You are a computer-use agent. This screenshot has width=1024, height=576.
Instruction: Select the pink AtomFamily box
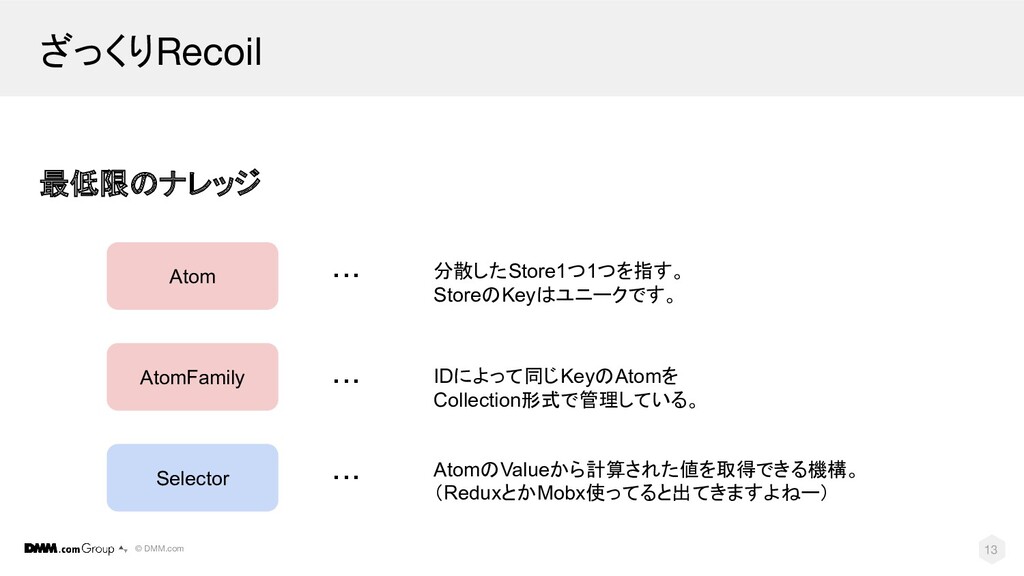tap(193, 377)
